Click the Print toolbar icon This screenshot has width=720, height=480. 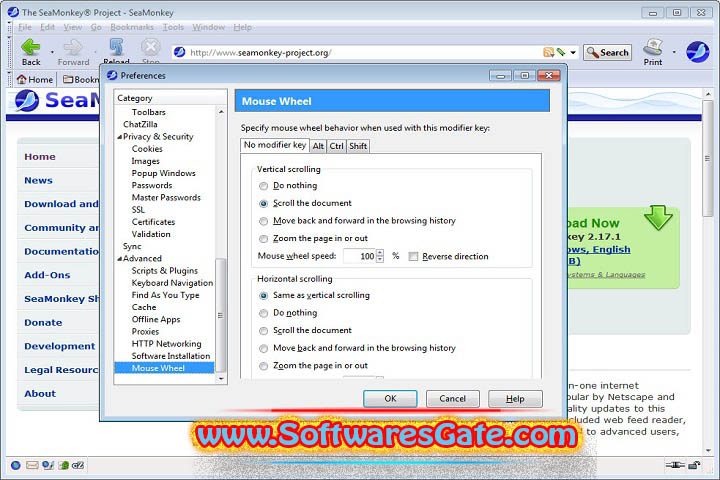tap(652, 47)
